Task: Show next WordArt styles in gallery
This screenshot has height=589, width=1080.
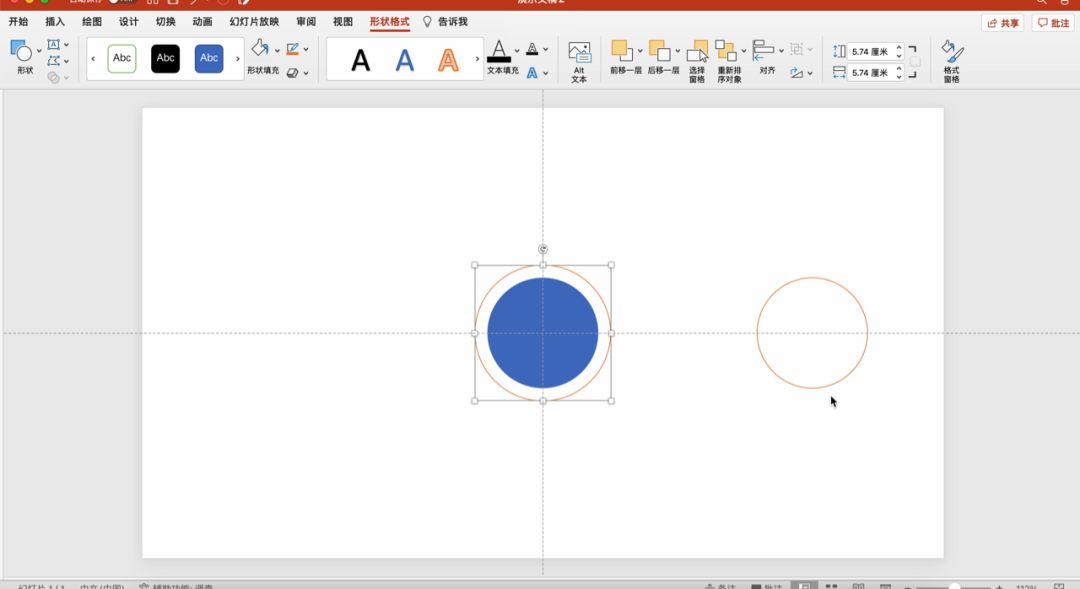Action: coord(477,59)
